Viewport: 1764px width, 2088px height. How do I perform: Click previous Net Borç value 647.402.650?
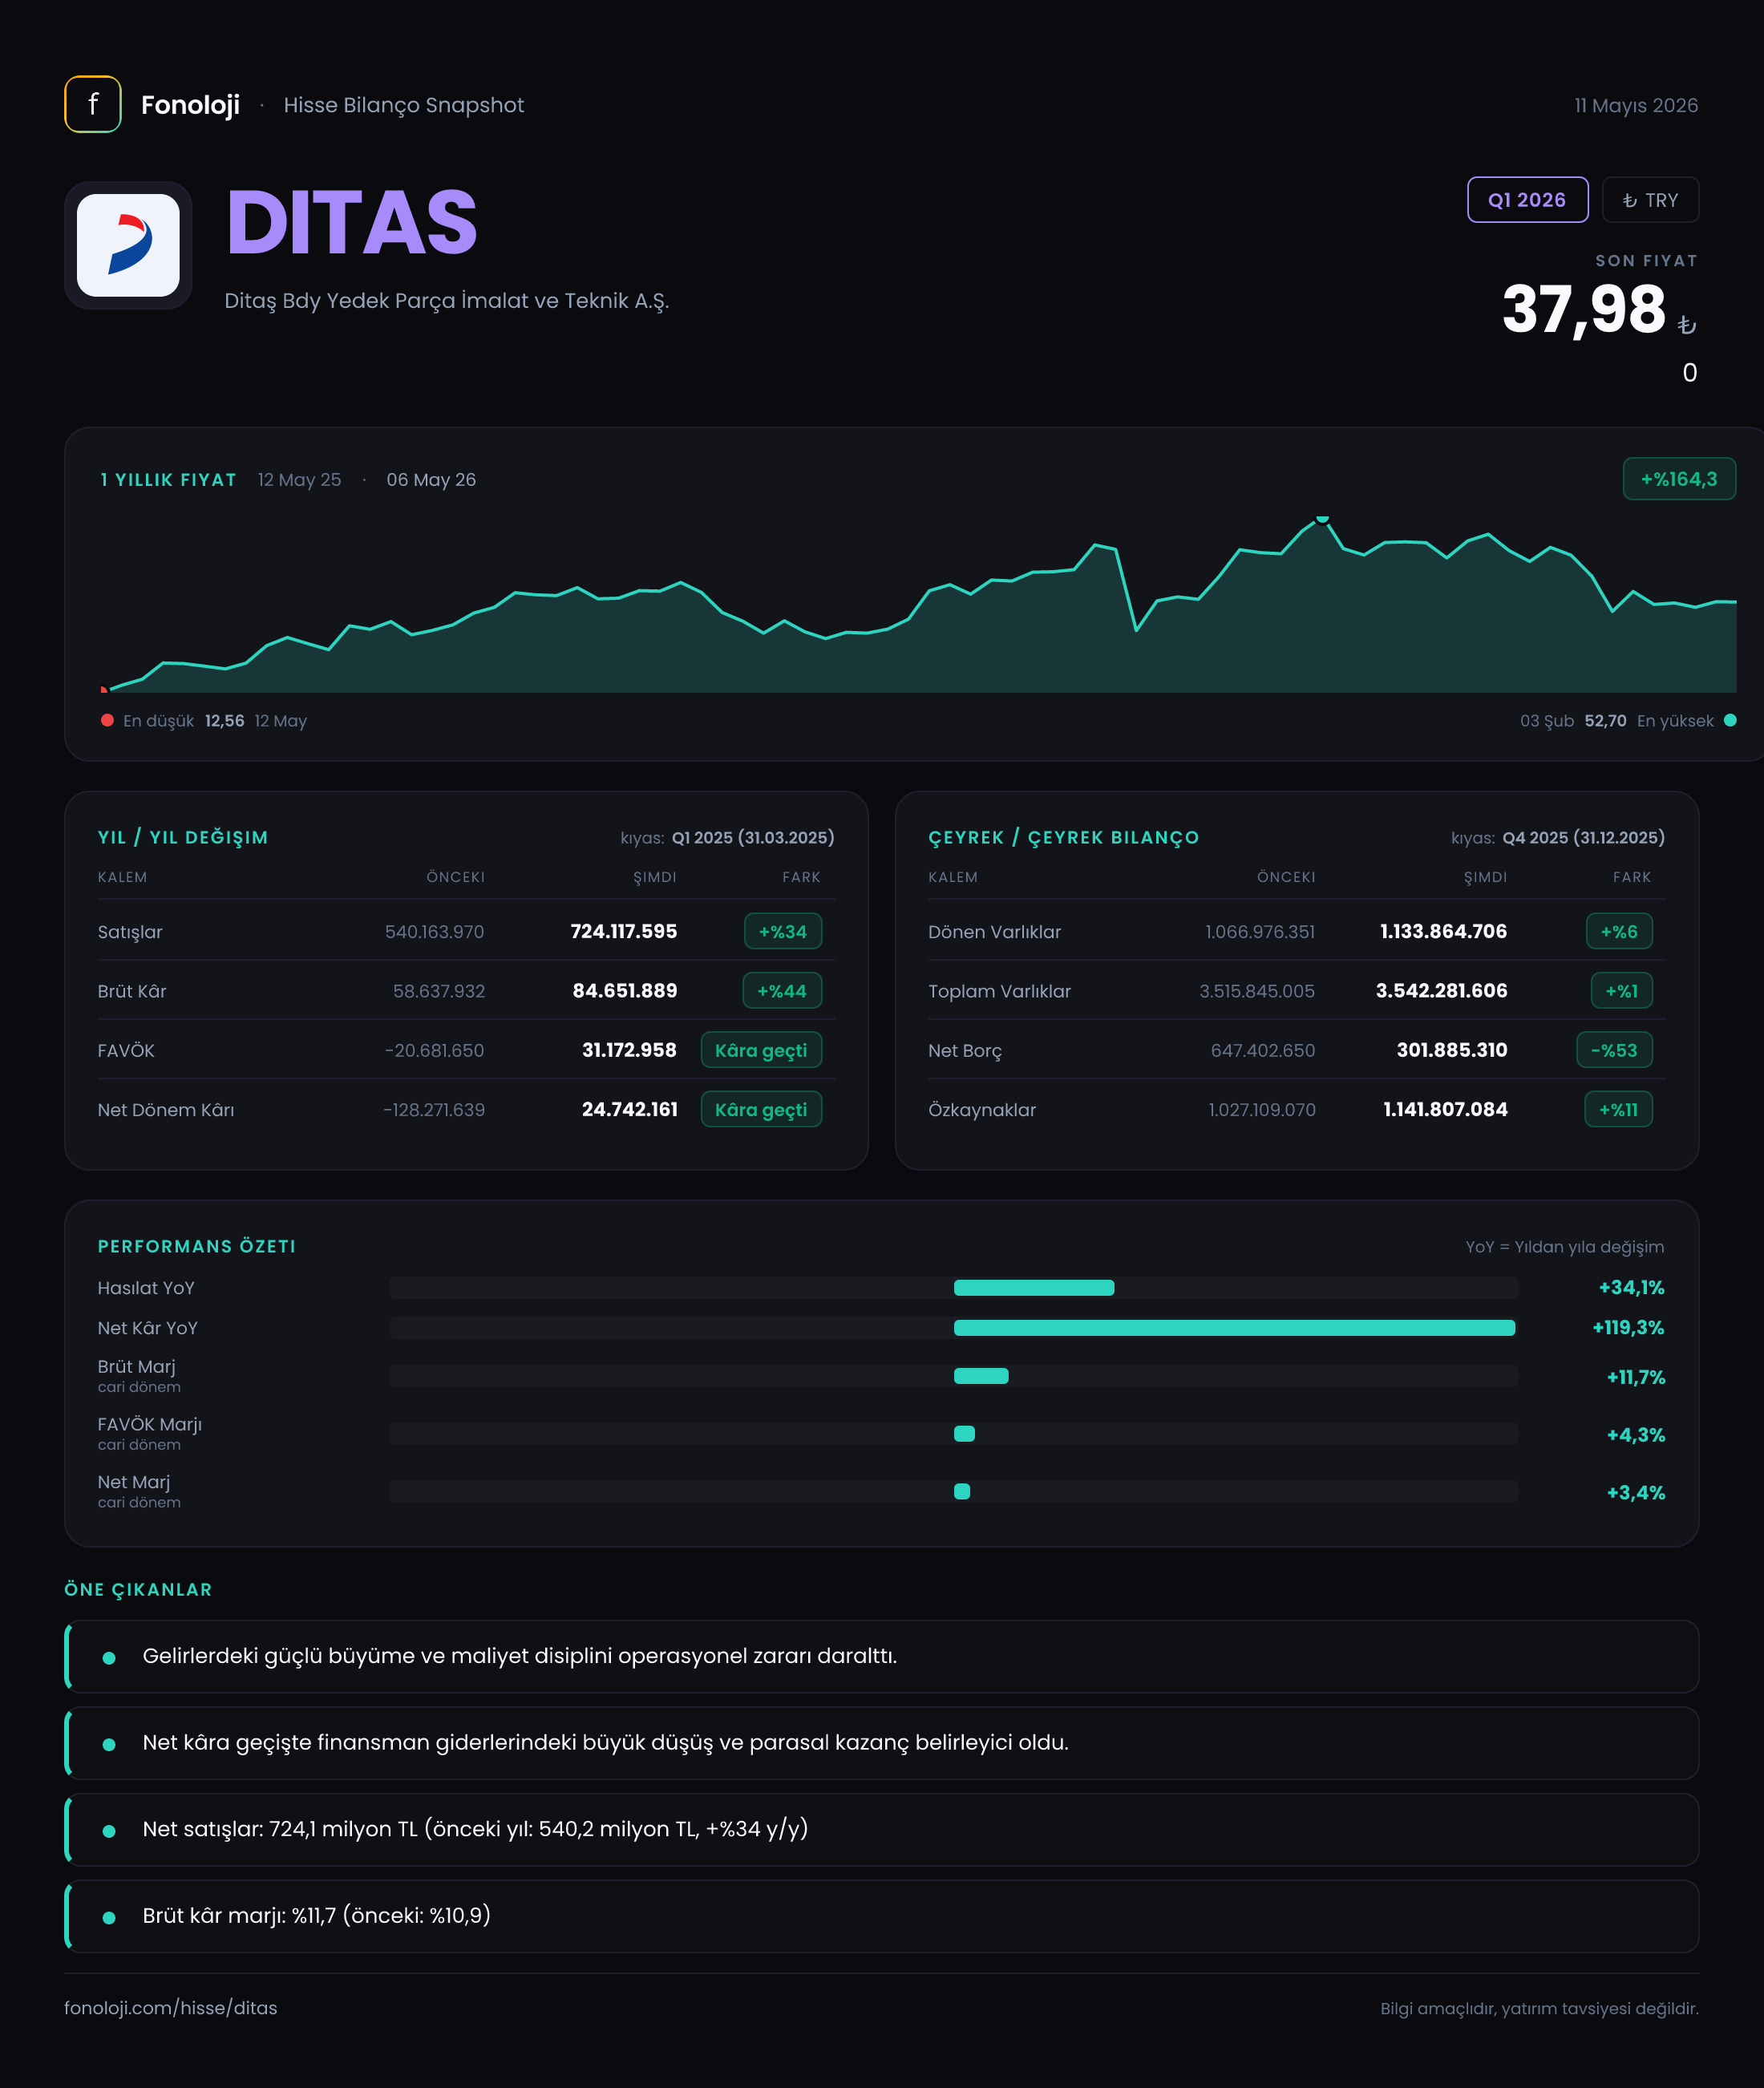1263,1050
